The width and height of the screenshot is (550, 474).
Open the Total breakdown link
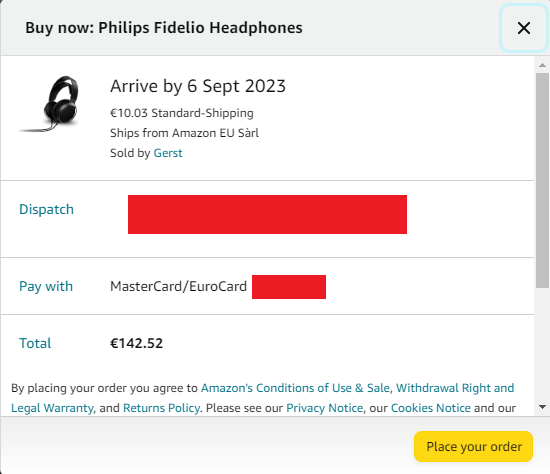click(x=35, y=343)
